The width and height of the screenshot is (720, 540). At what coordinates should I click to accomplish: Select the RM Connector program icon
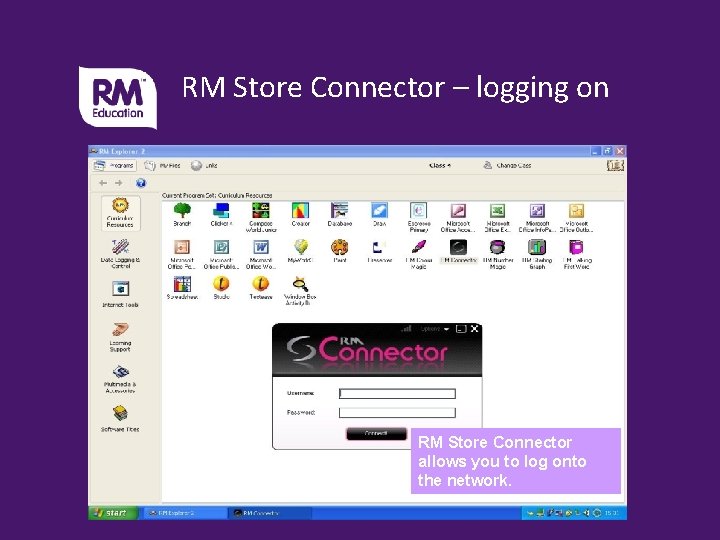458,251
